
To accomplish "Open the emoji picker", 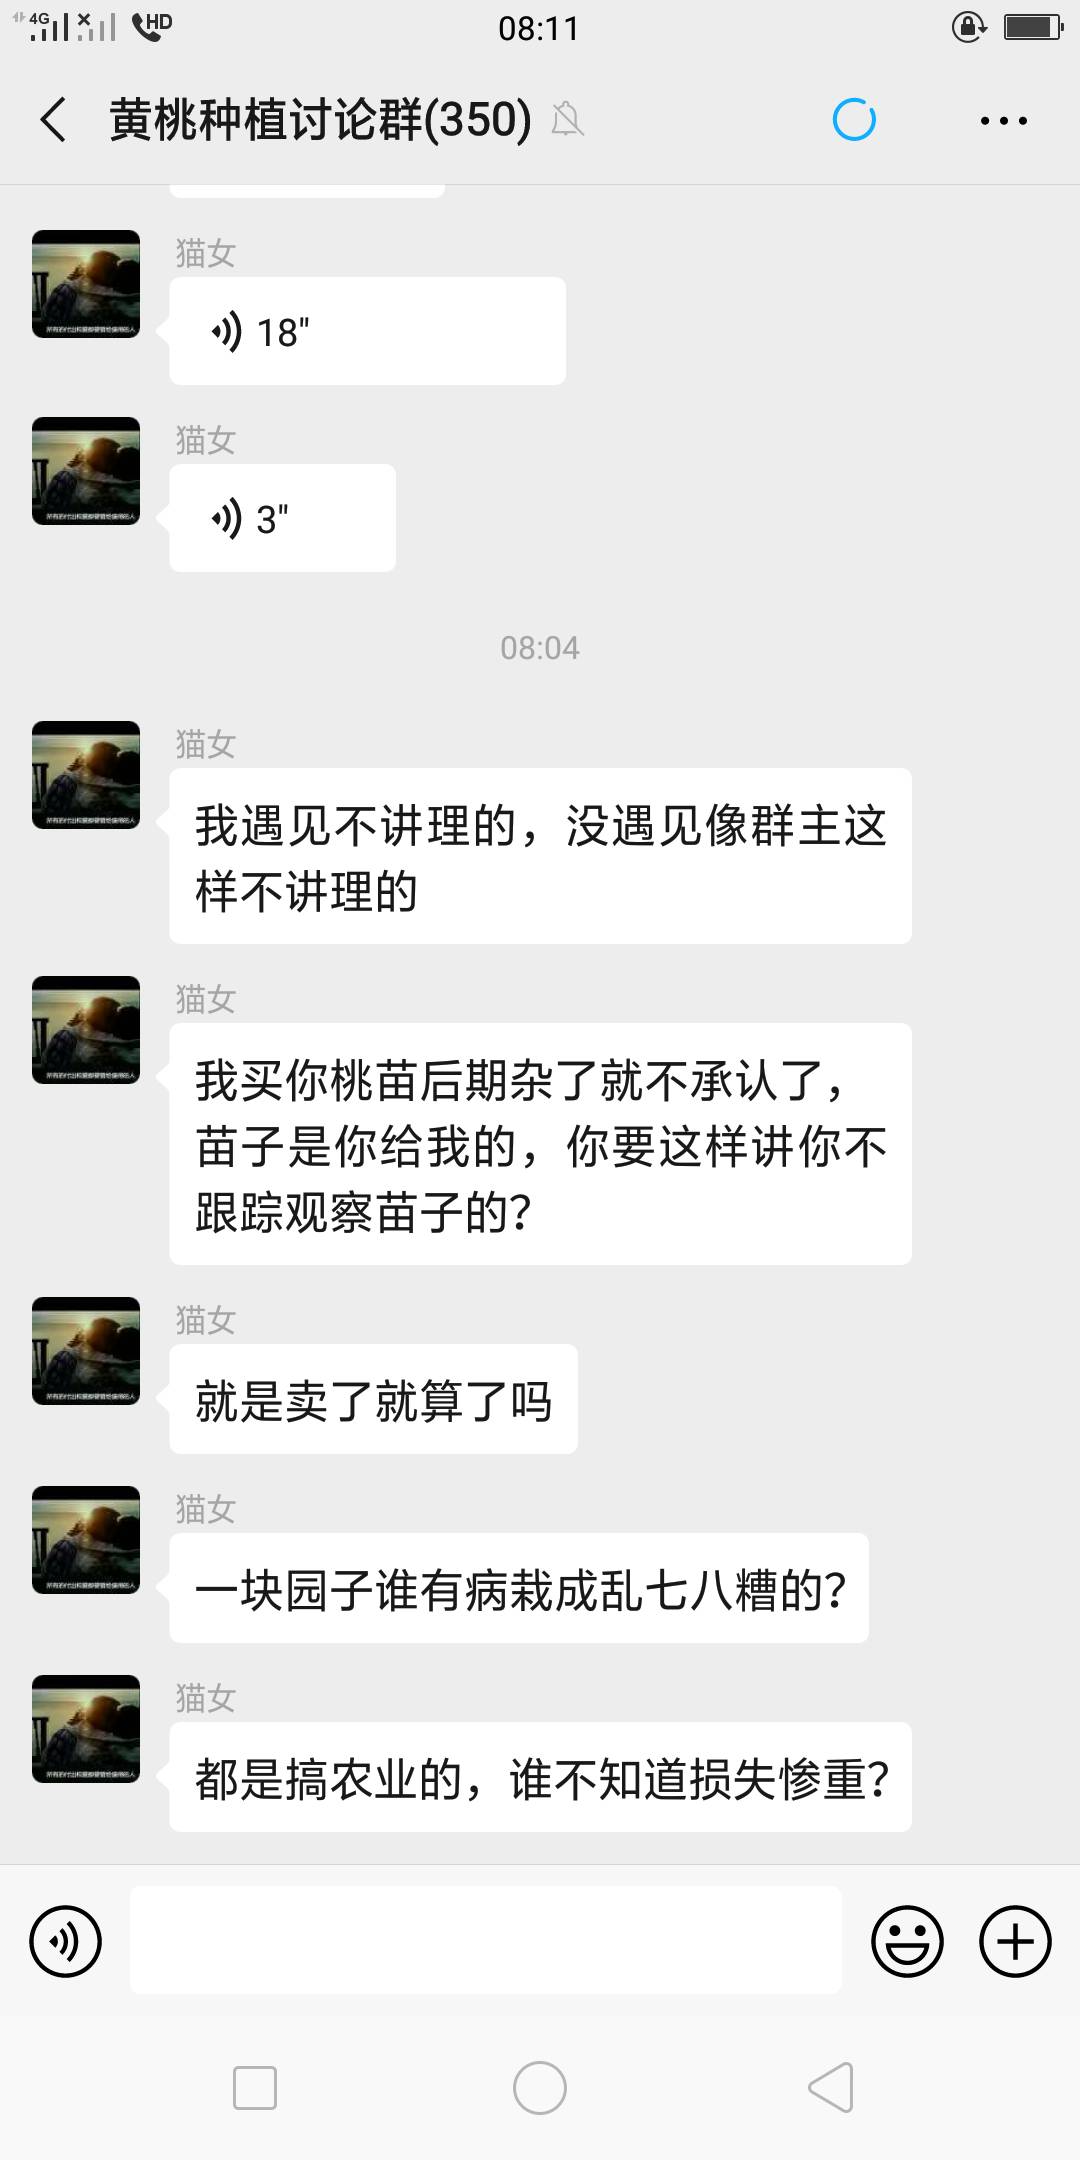I will (907, 1941).
